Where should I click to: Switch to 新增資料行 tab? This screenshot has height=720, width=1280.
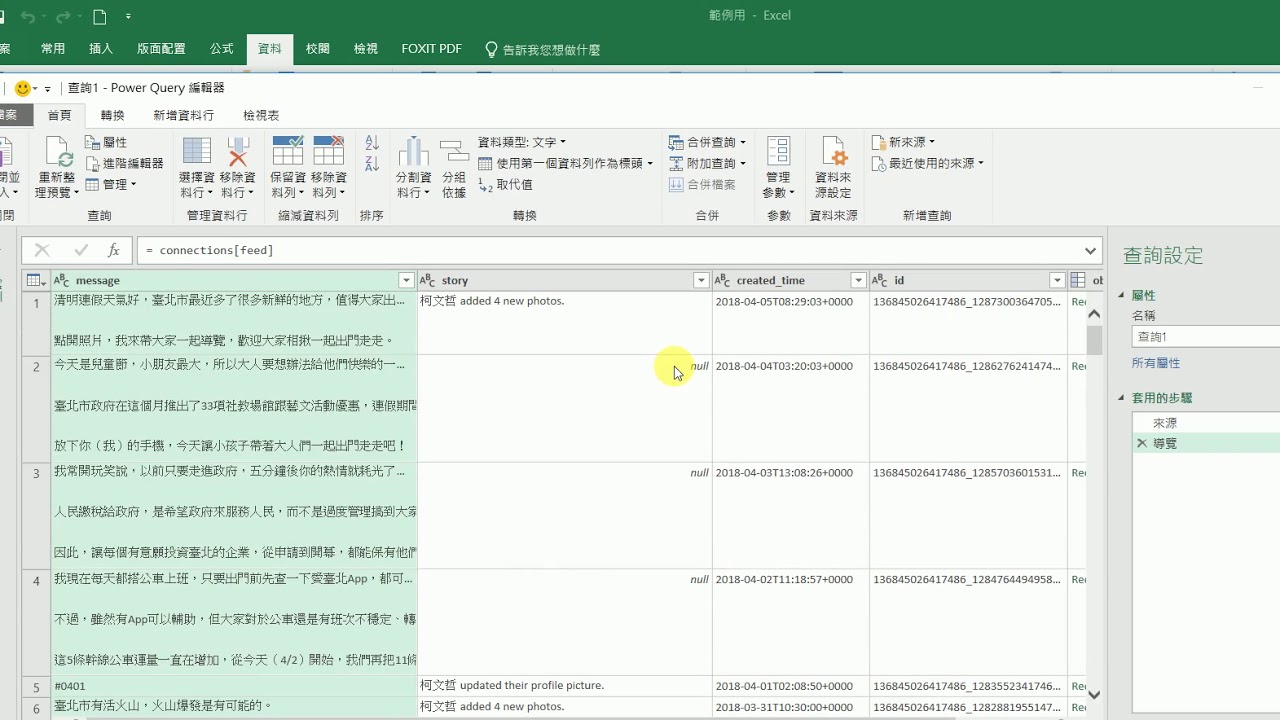tap(183, 116)
